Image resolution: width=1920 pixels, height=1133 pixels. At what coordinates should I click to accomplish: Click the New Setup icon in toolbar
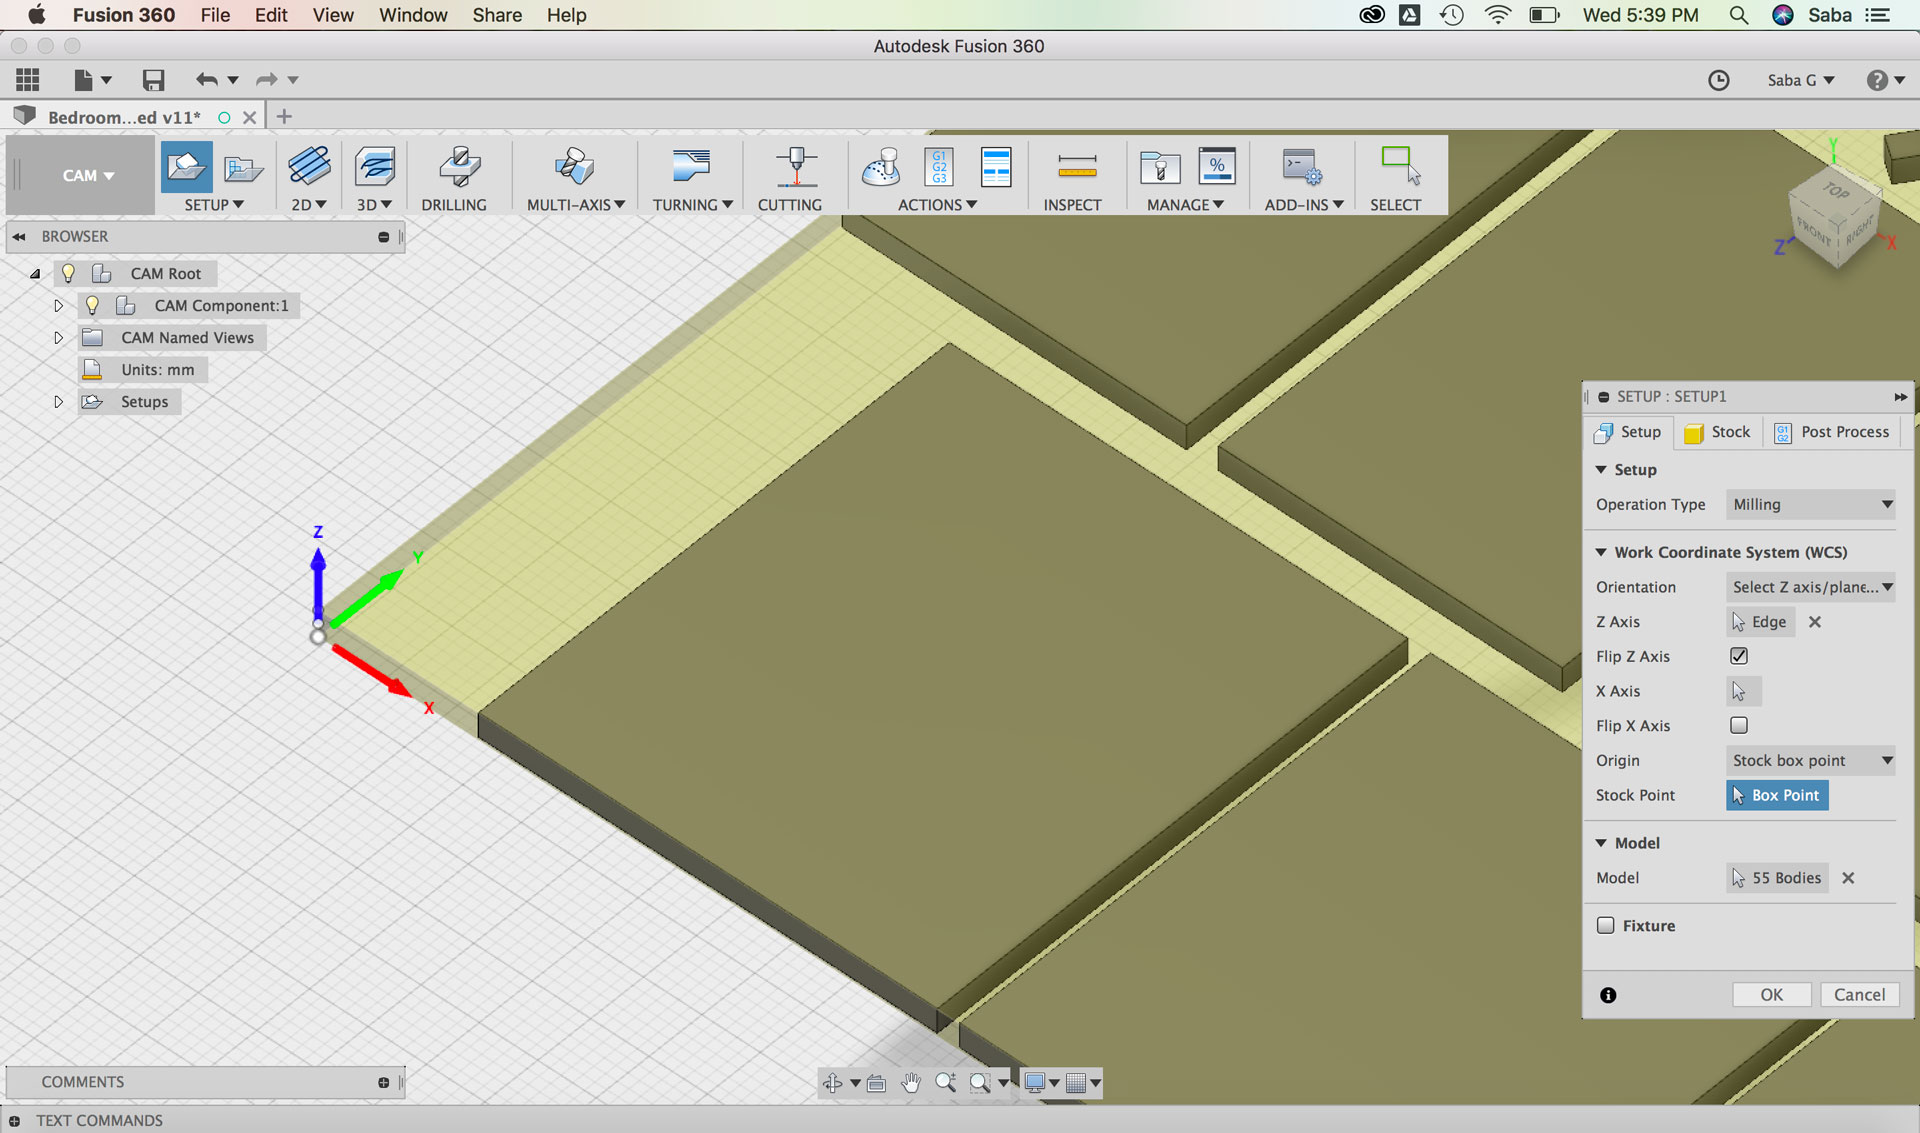pos(186,166)
